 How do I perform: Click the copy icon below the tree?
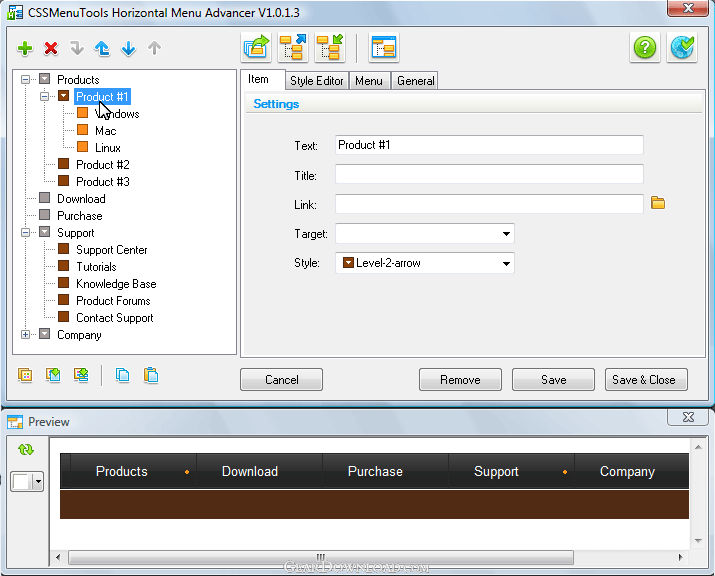pos(123,375)
